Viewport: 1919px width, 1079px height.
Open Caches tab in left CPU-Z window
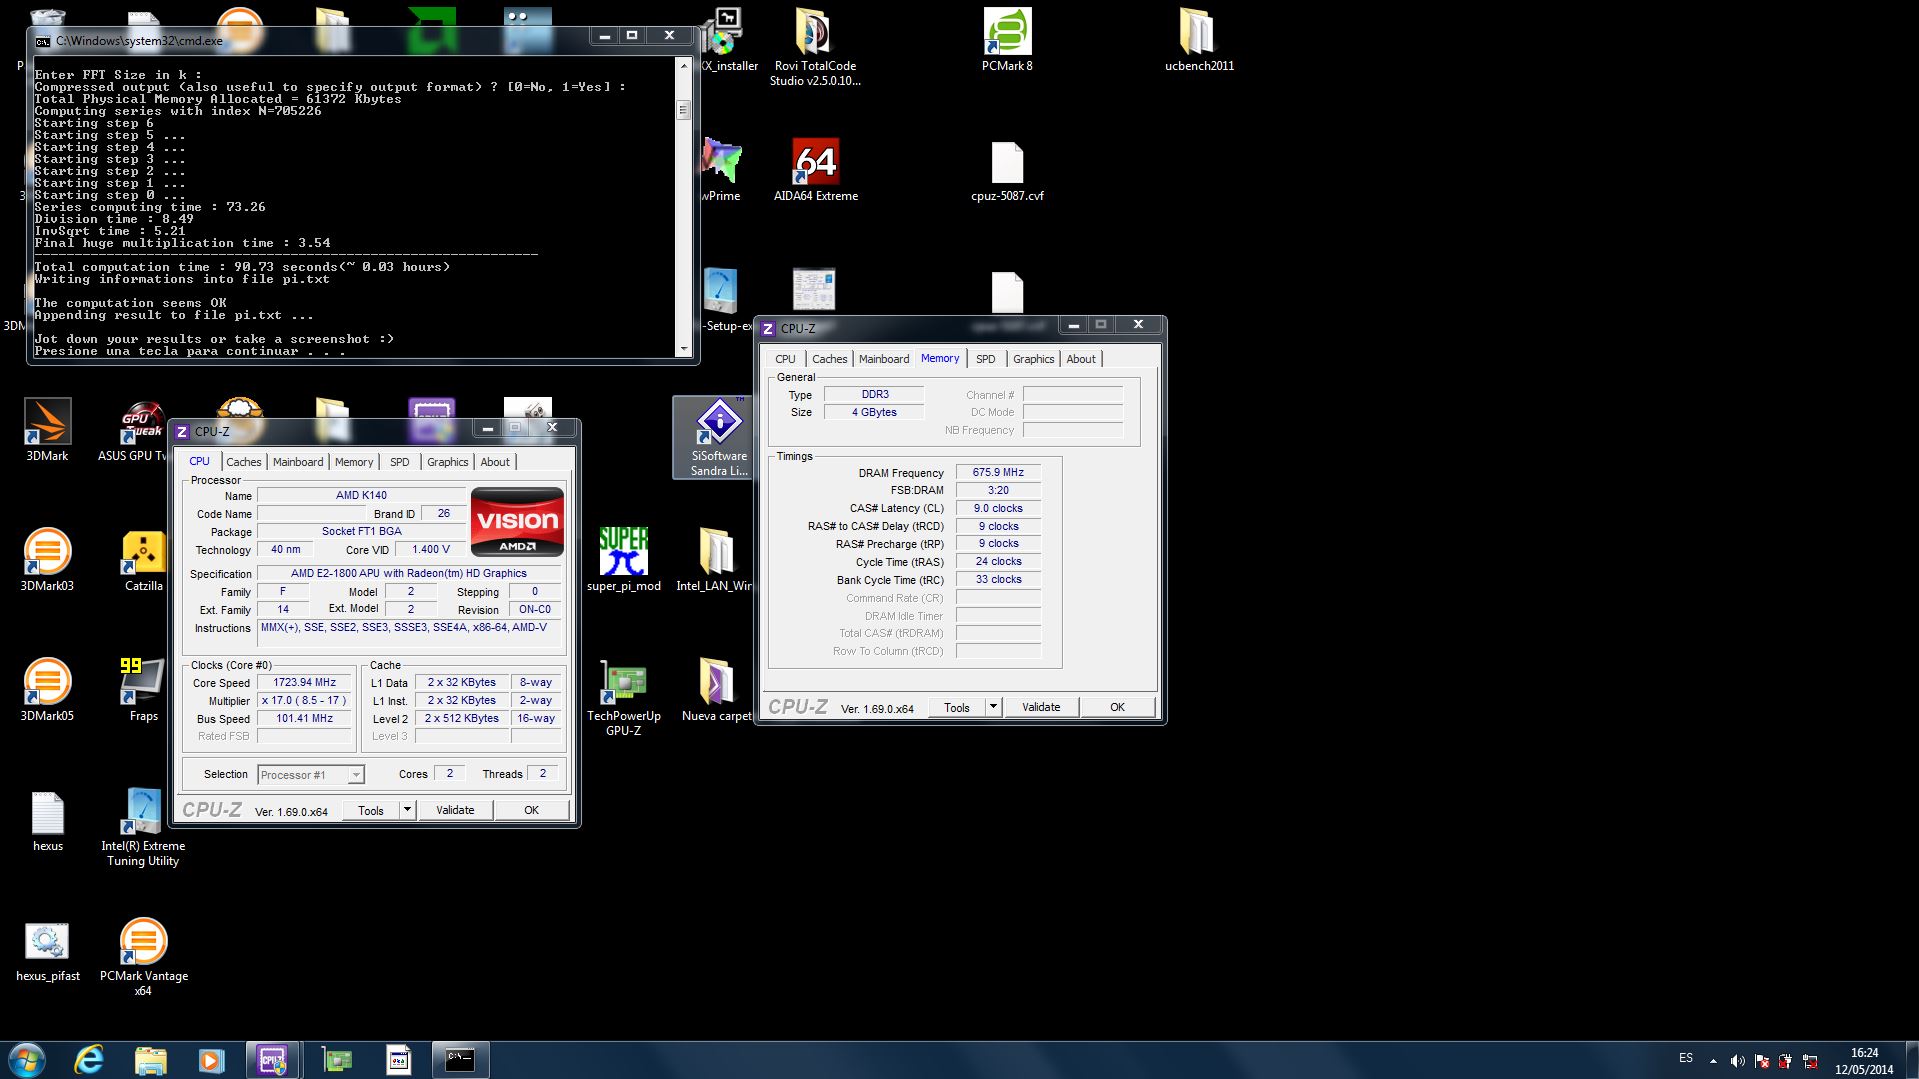243,462
